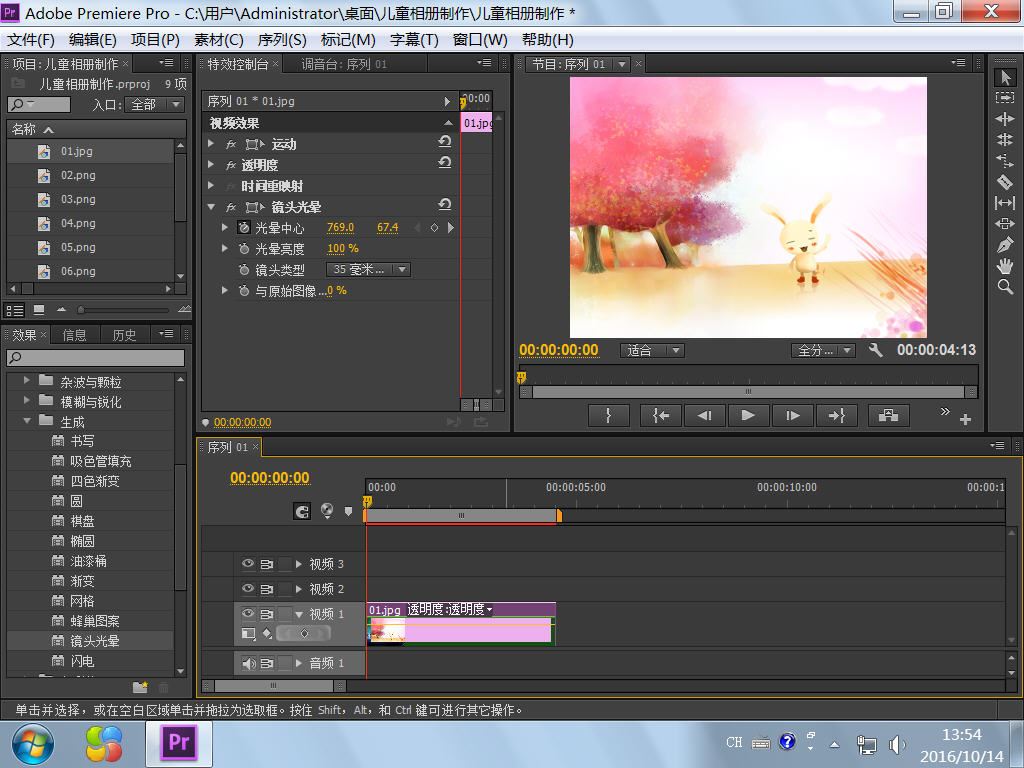Pick the Rate Stretch tool
Viewport: 1024px width, 768px height.
coord(1005,160)
